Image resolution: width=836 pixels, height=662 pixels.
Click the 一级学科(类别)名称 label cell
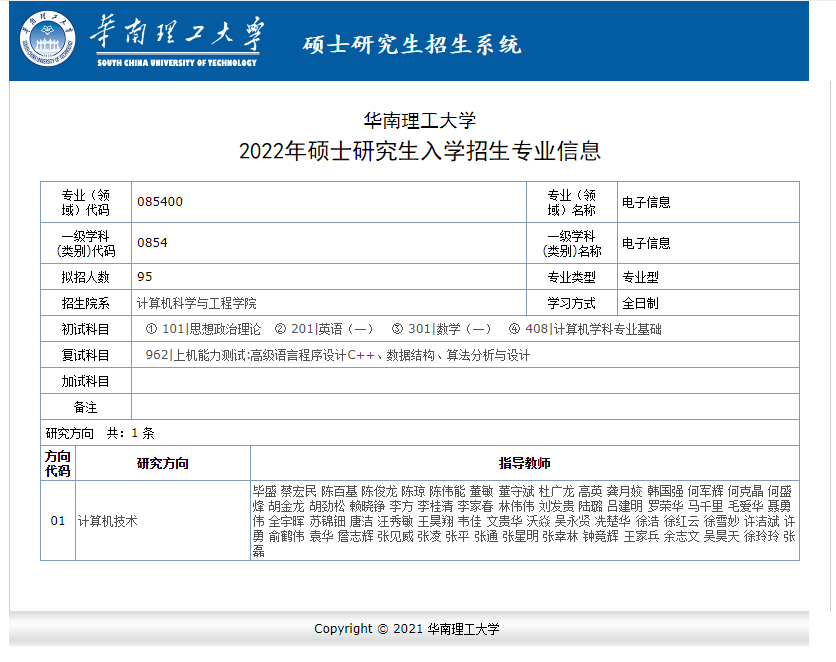coord(572,243)
